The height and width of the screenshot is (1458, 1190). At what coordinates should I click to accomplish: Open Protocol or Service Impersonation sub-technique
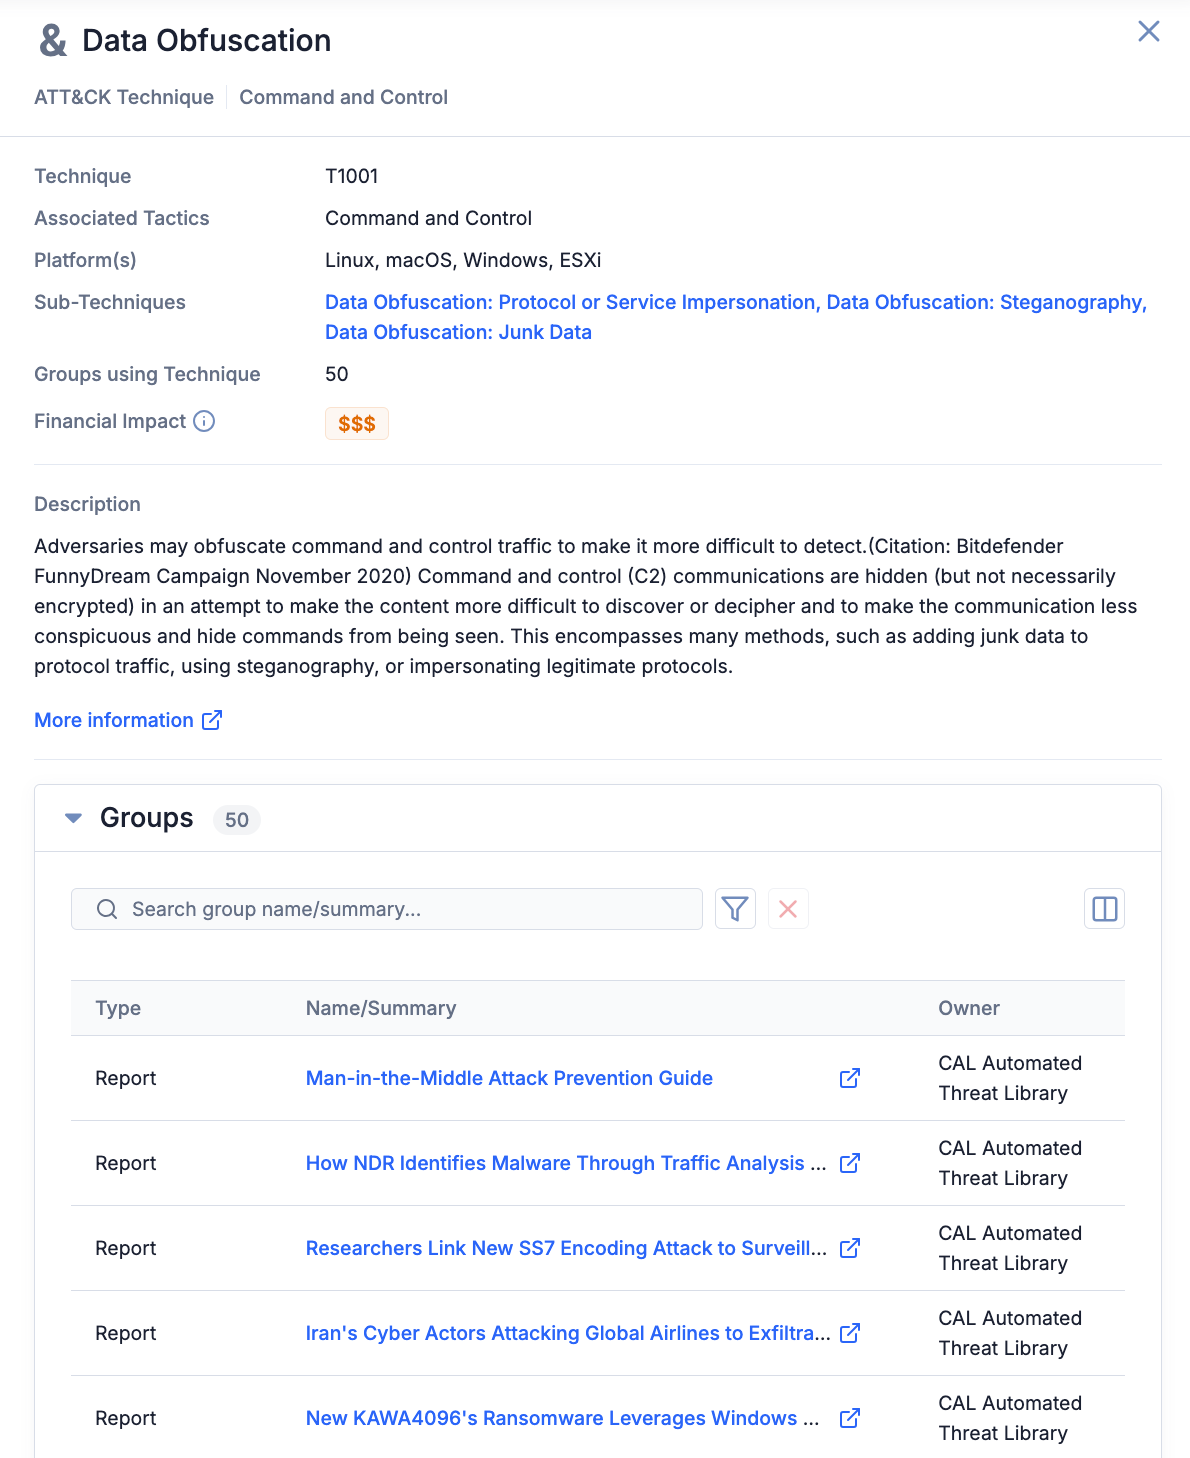(570, 302)
